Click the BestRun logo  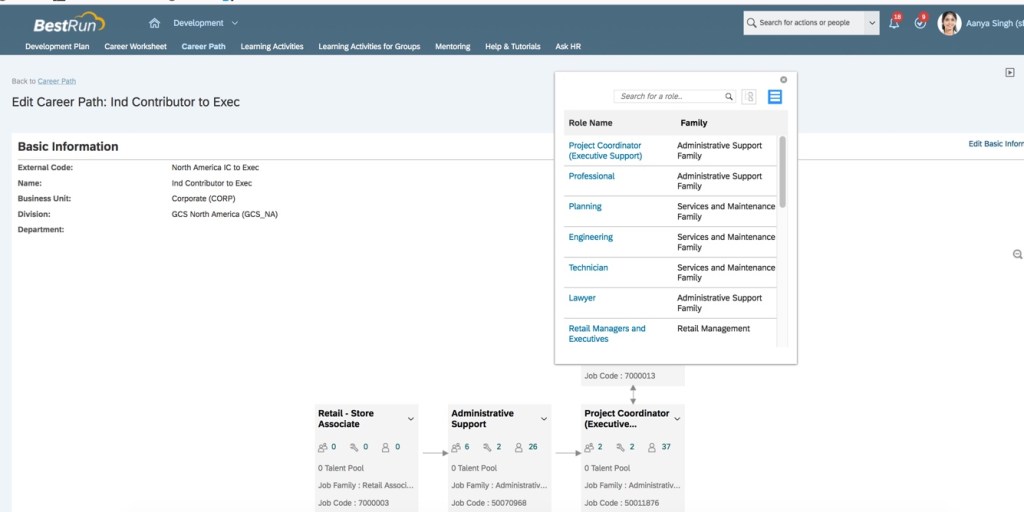click(x=68, y=24)
